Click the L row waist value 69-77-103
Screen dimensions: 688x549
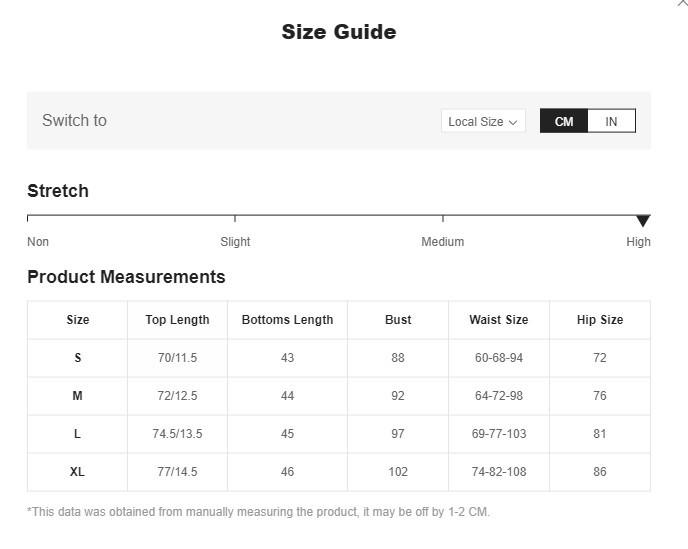click(500, 434)
